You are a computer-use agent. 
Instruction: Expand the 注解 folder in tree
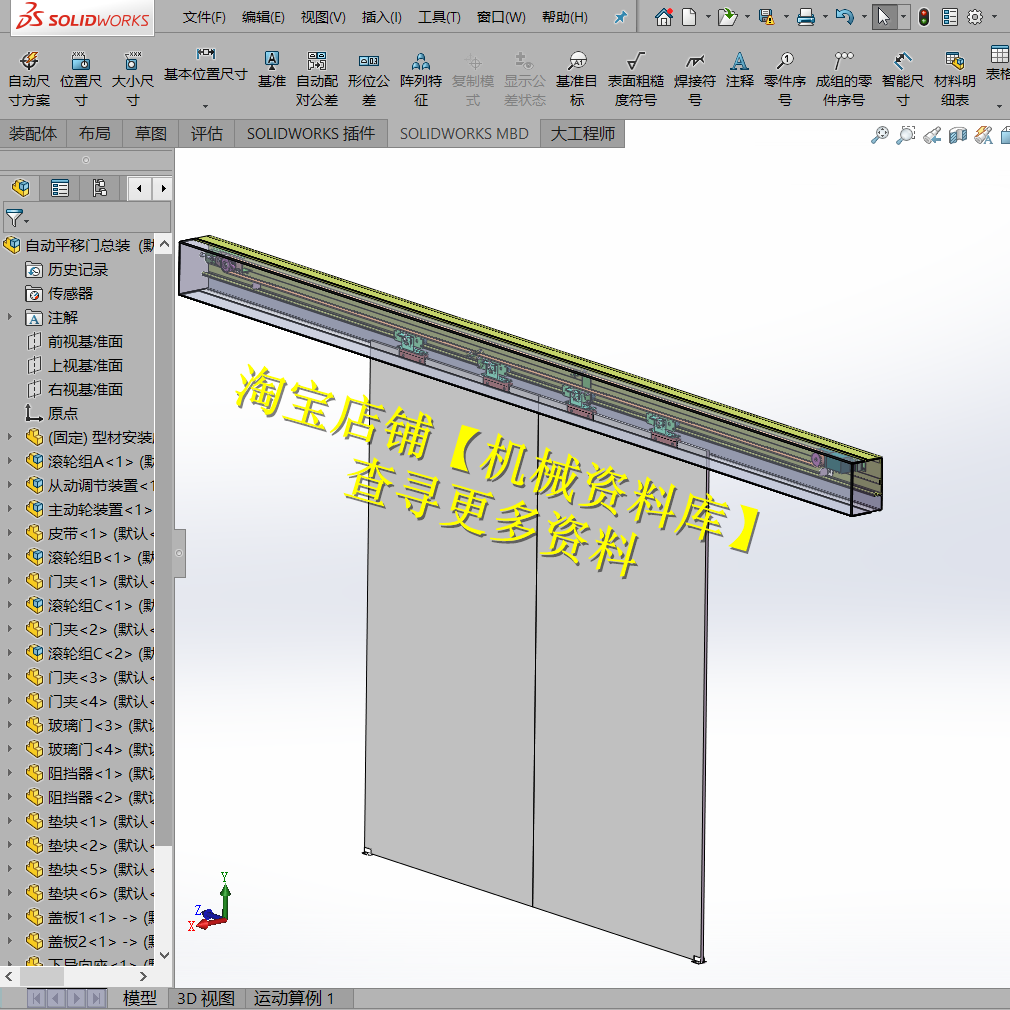click(x=10, y=317)
